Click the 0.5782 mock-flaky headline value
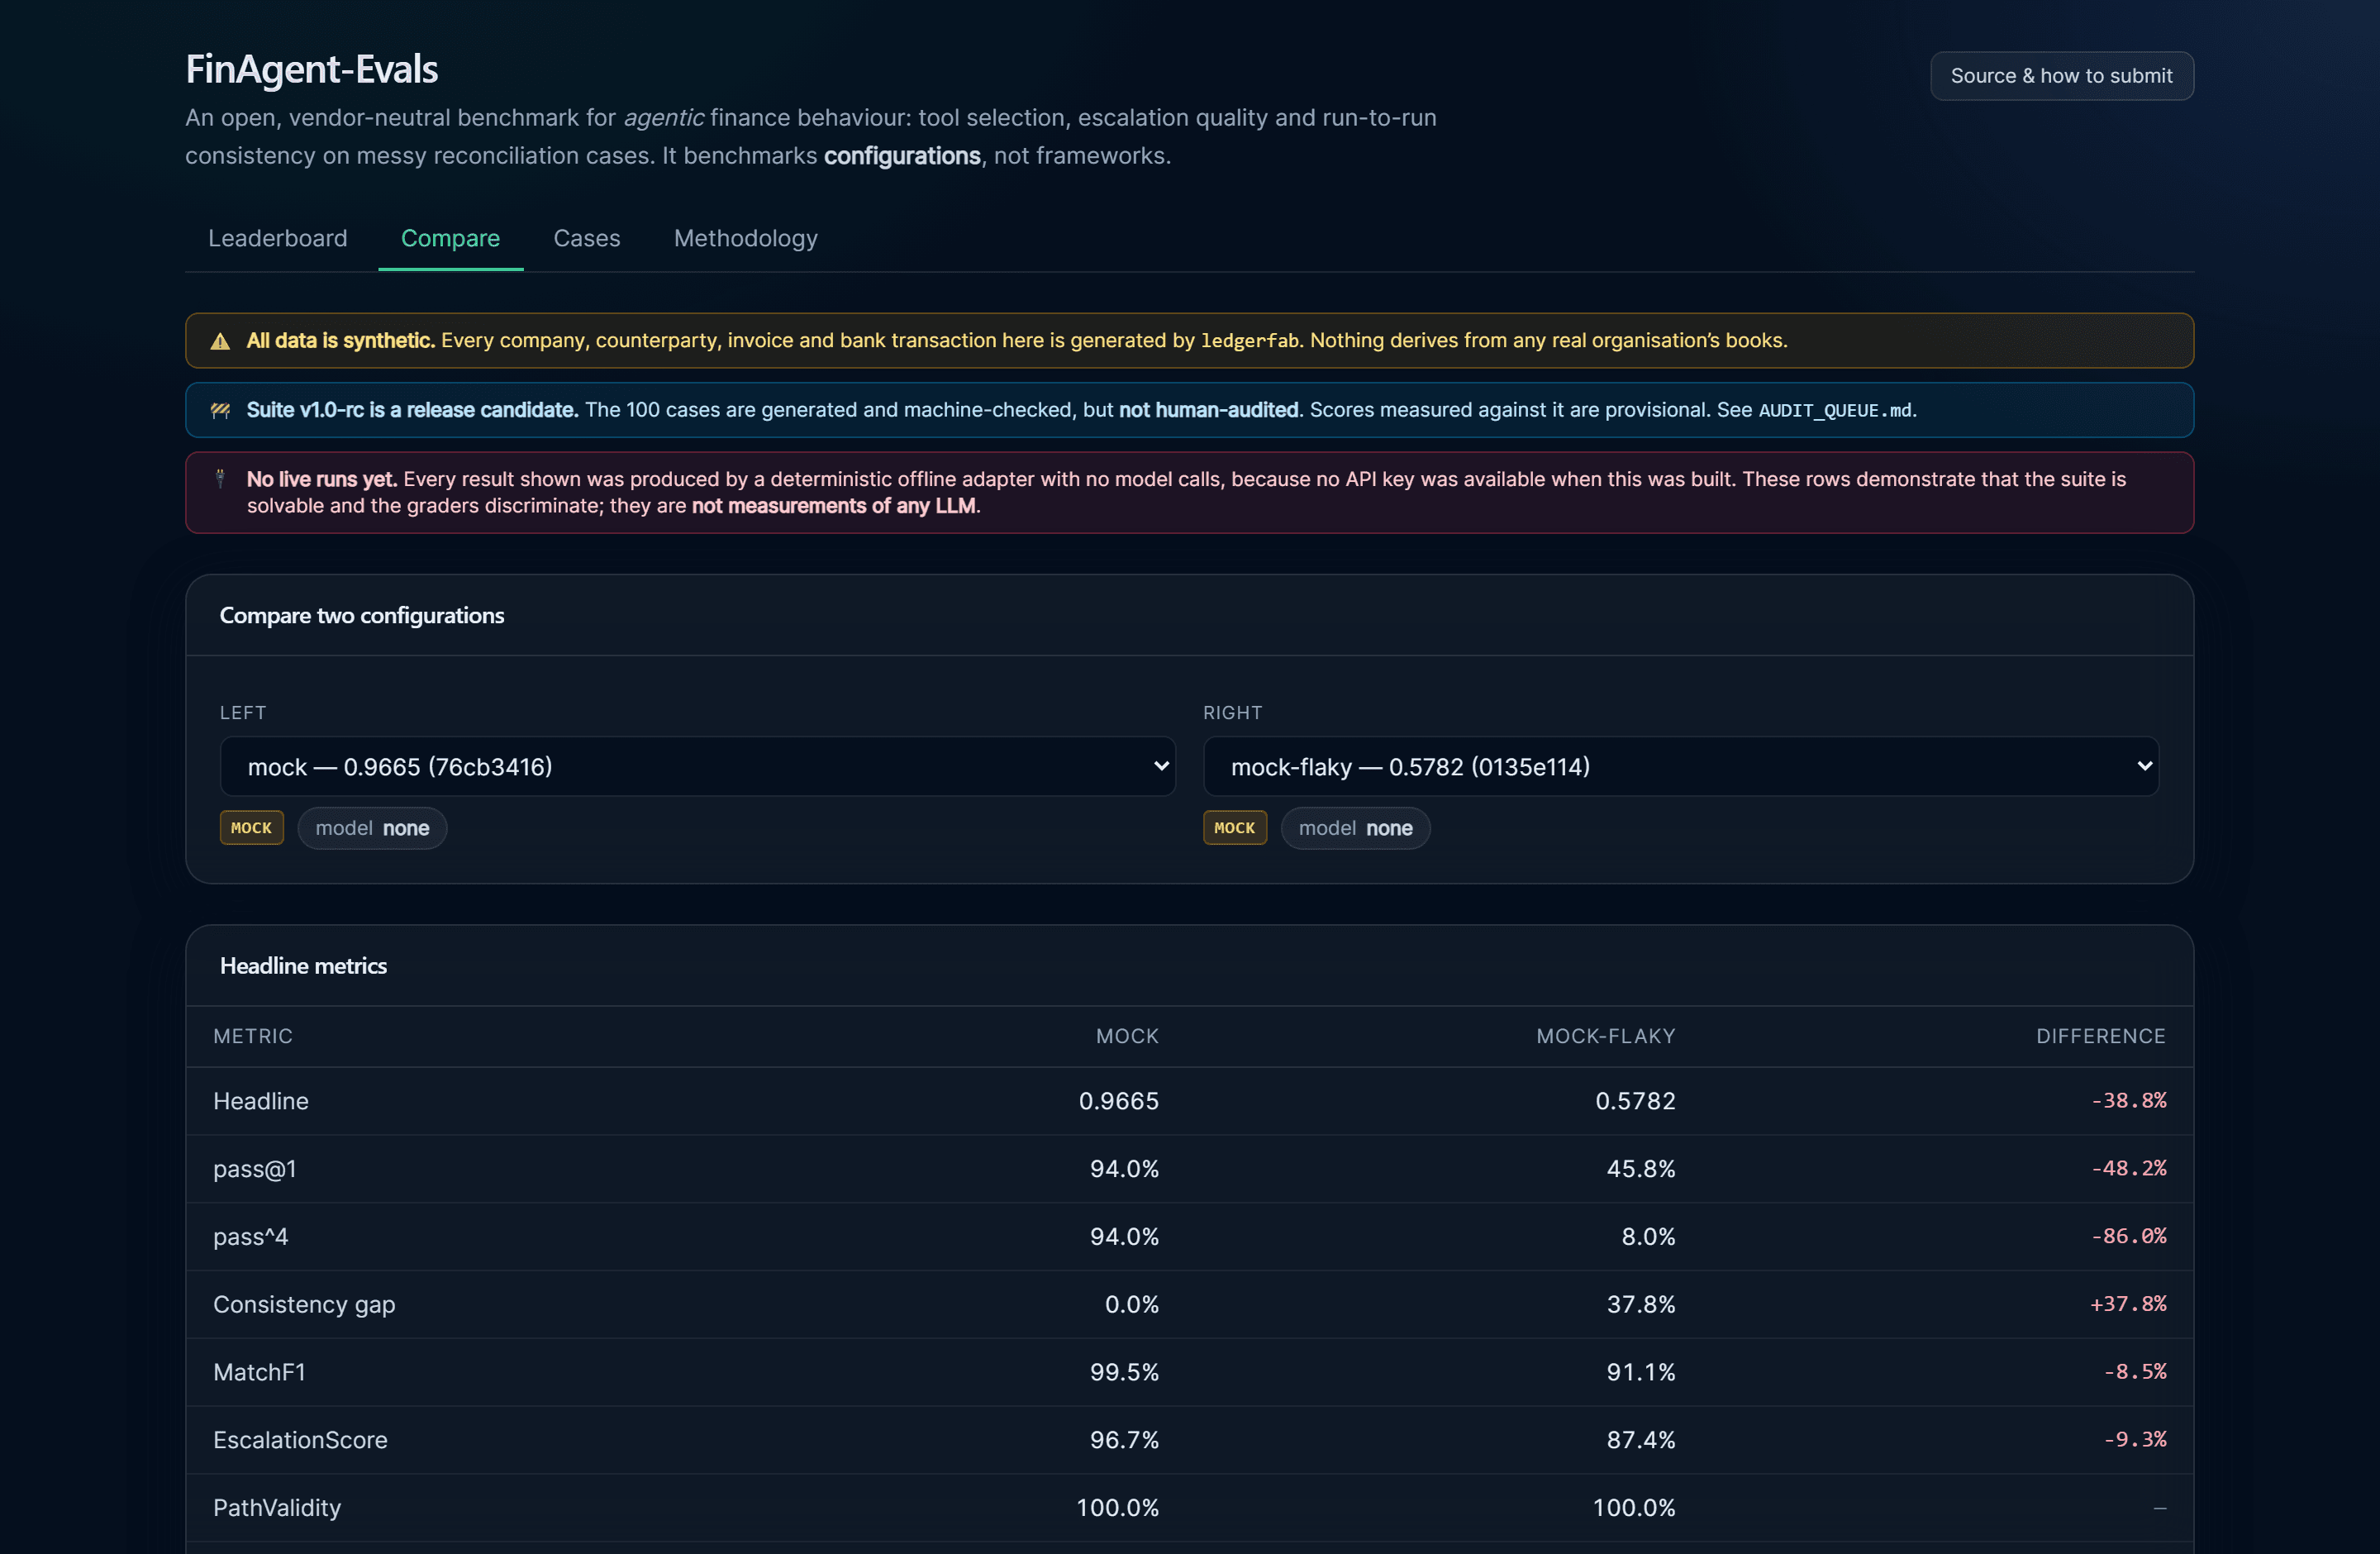The image size is (2380, 1554). click(1635, 1101)
